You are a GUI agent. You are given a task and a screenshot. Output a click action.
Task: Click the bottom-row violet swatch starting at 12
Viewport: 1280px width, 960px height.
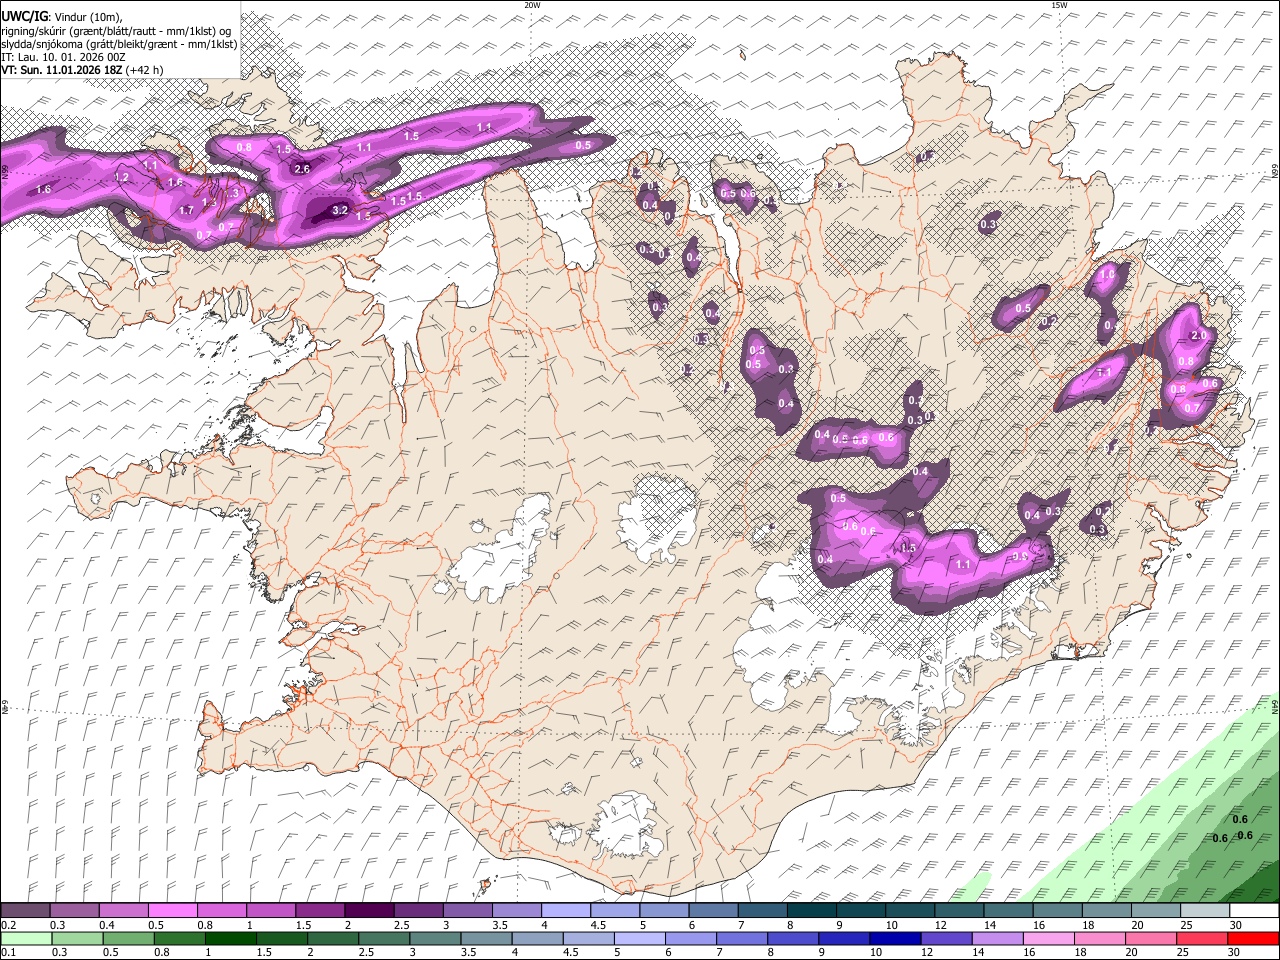coord(946,938)
